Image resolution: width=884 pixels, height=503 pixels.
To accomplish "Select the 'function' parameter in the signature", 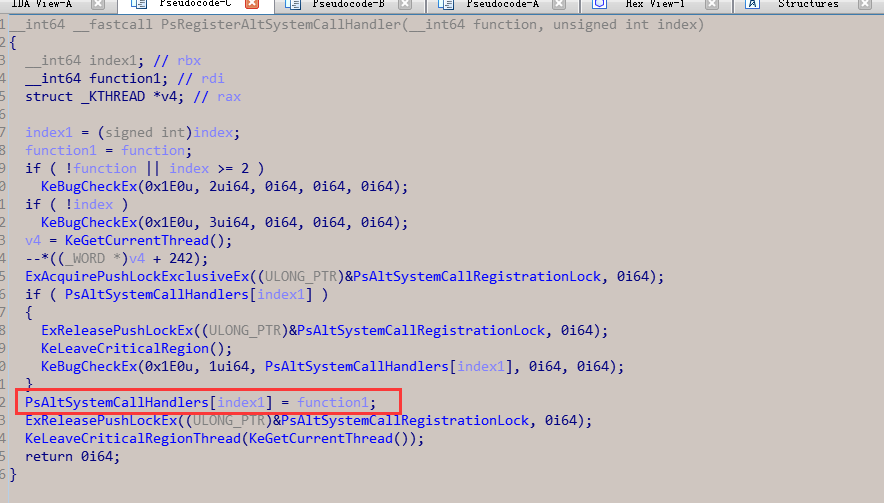I will coord(505,25).
